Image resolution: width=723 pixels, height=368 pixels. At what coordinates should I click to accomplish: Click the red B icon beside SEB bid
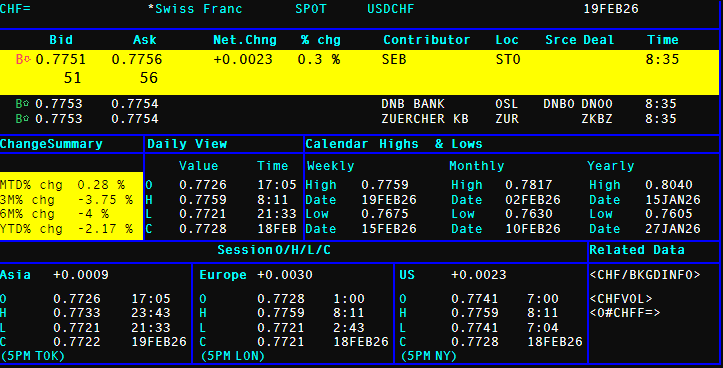pos(23,59)
